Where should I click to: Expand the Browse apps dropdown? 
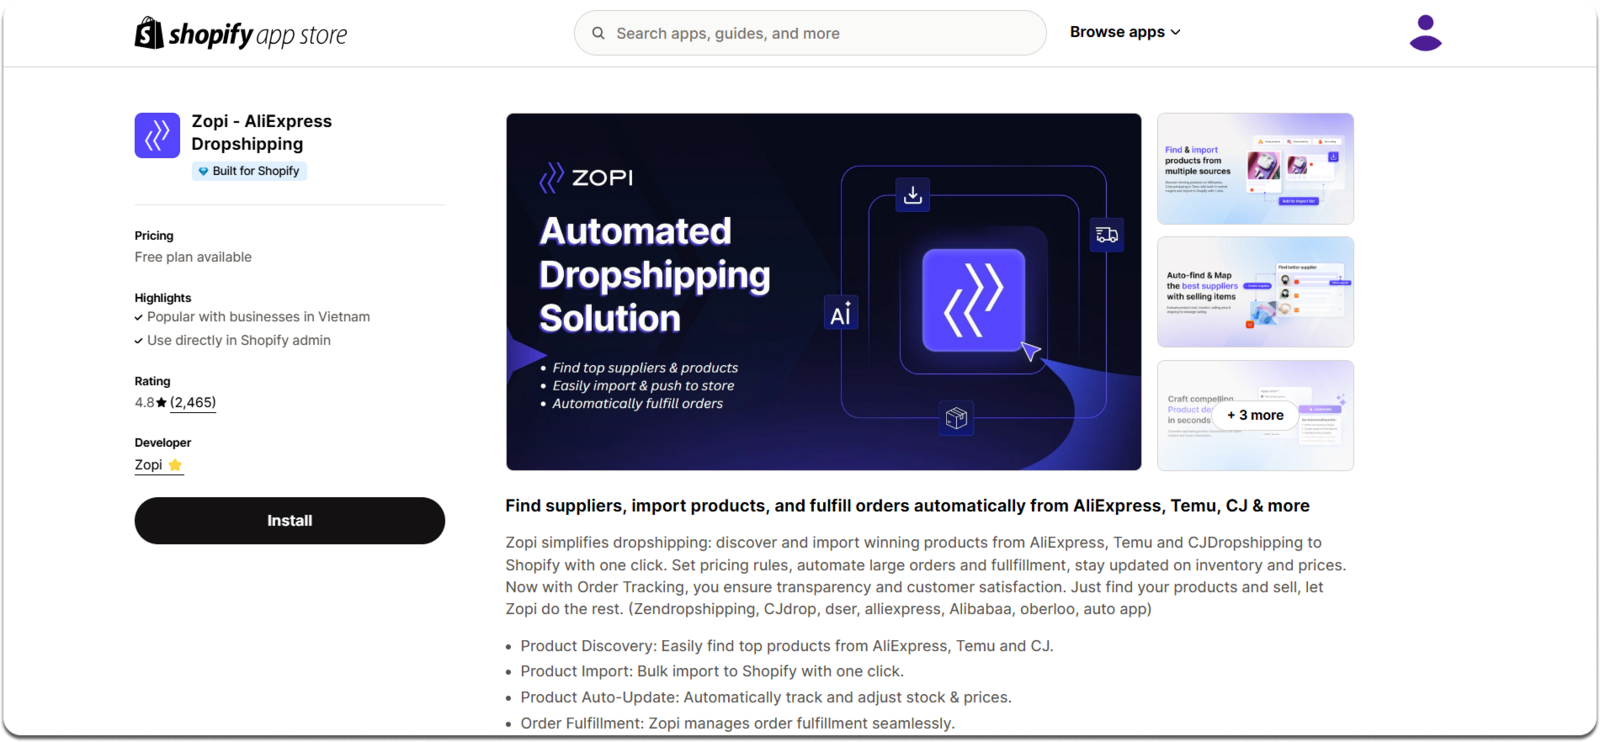pos(1125,32)
